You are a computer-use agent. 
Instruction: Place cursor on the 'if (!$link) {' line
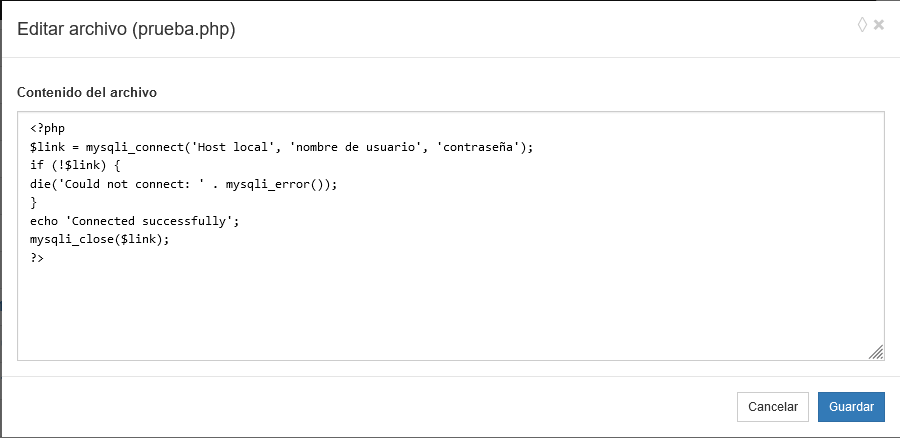click(75, 166)
